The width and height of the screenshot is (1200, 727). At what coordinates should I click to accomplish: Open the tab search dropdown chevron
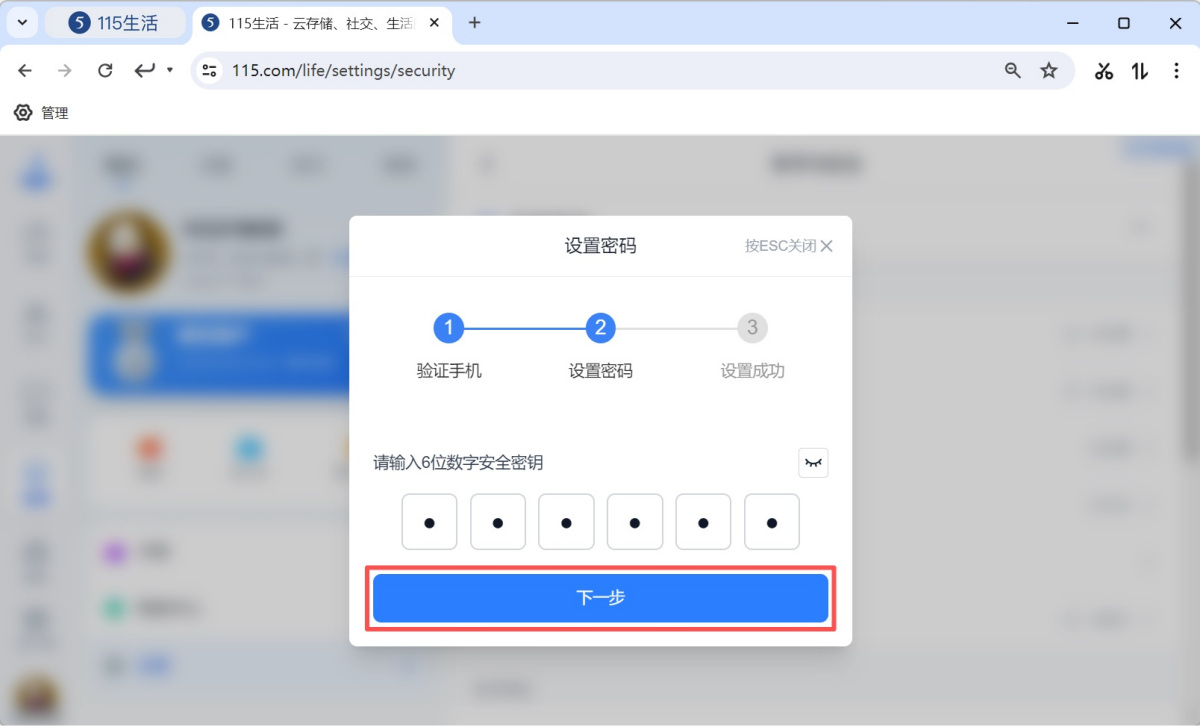22,23
